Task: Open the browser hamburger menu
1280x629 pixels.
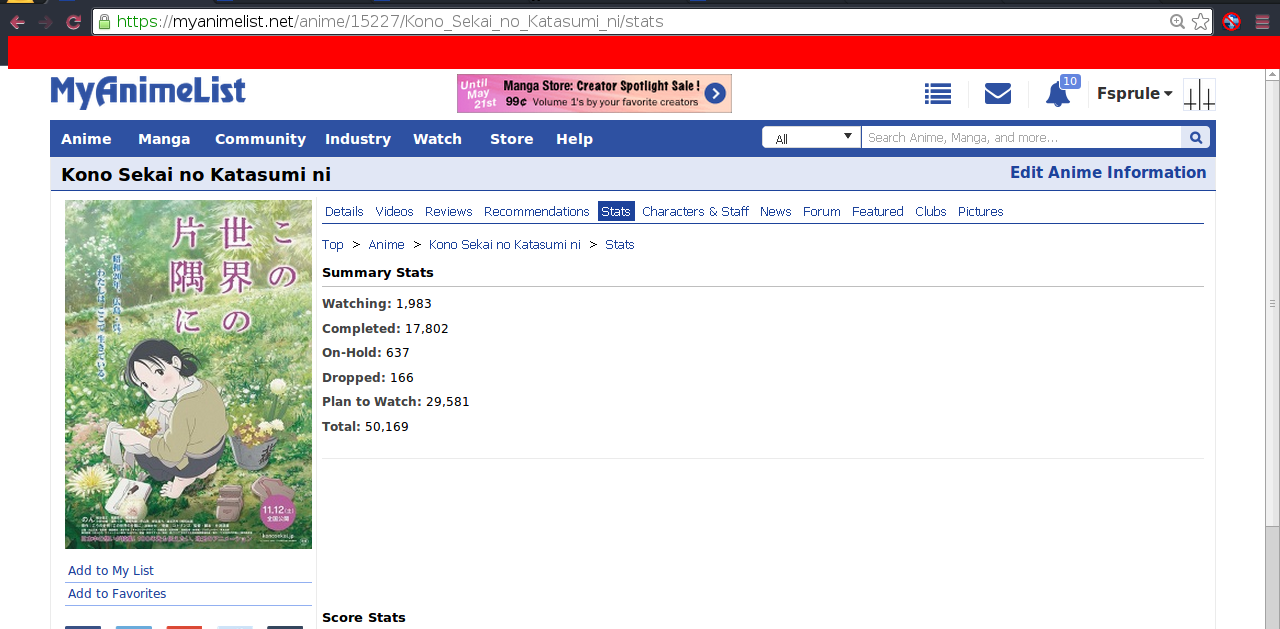Action: (x=1262, y=22)
